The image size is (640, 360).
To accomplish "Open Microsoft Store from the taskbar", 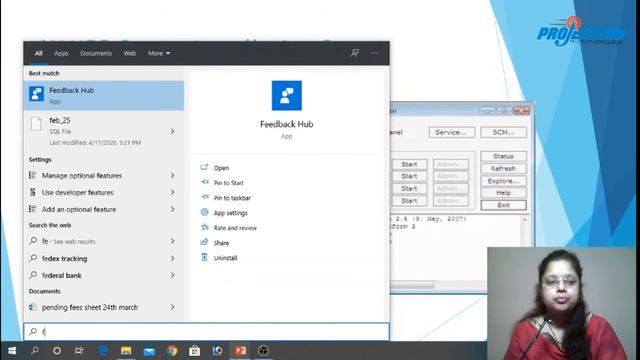I will tap(194, 351).
